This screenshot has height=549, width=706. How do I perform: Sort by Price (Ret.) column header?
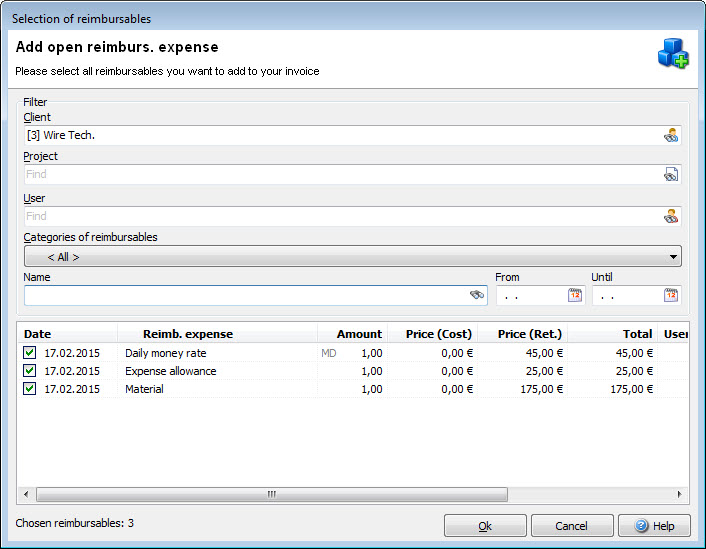click(x=523, y=334)
